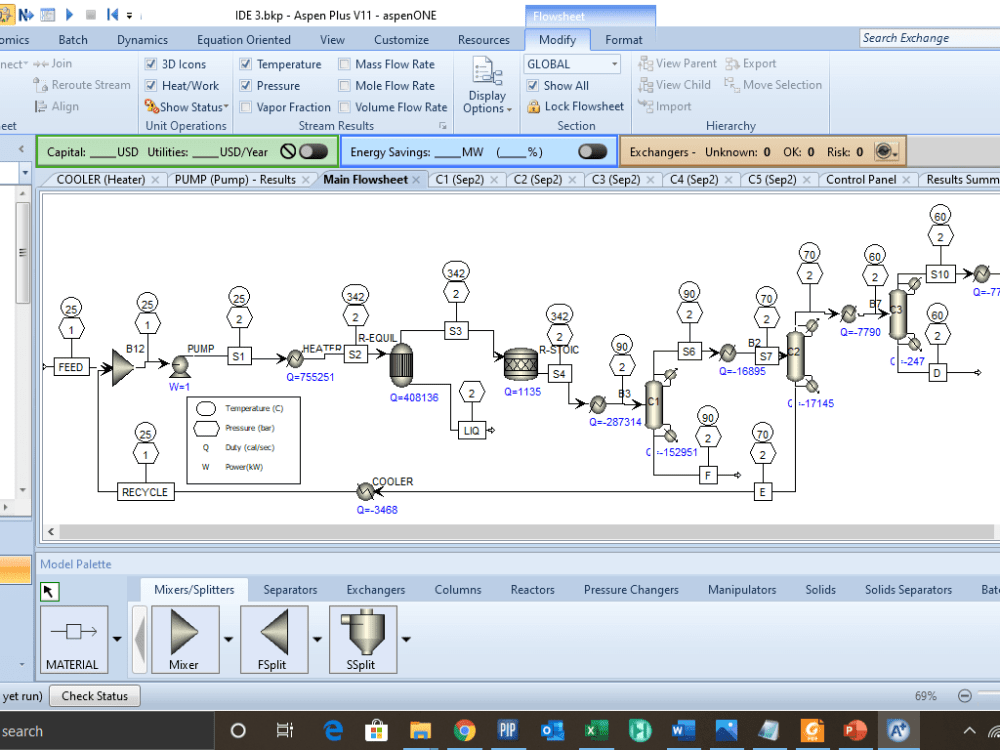Click the View Child button
1000x750 pixels.
pyautogui.click(x=675, y=84)
